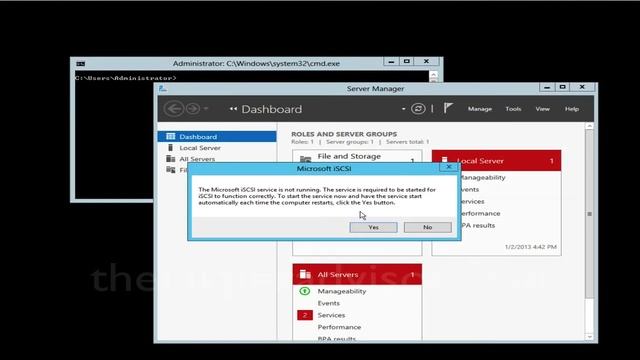Open the Help menu
Viewport: 640px width, 360px height.
click(x=571, y=109)
